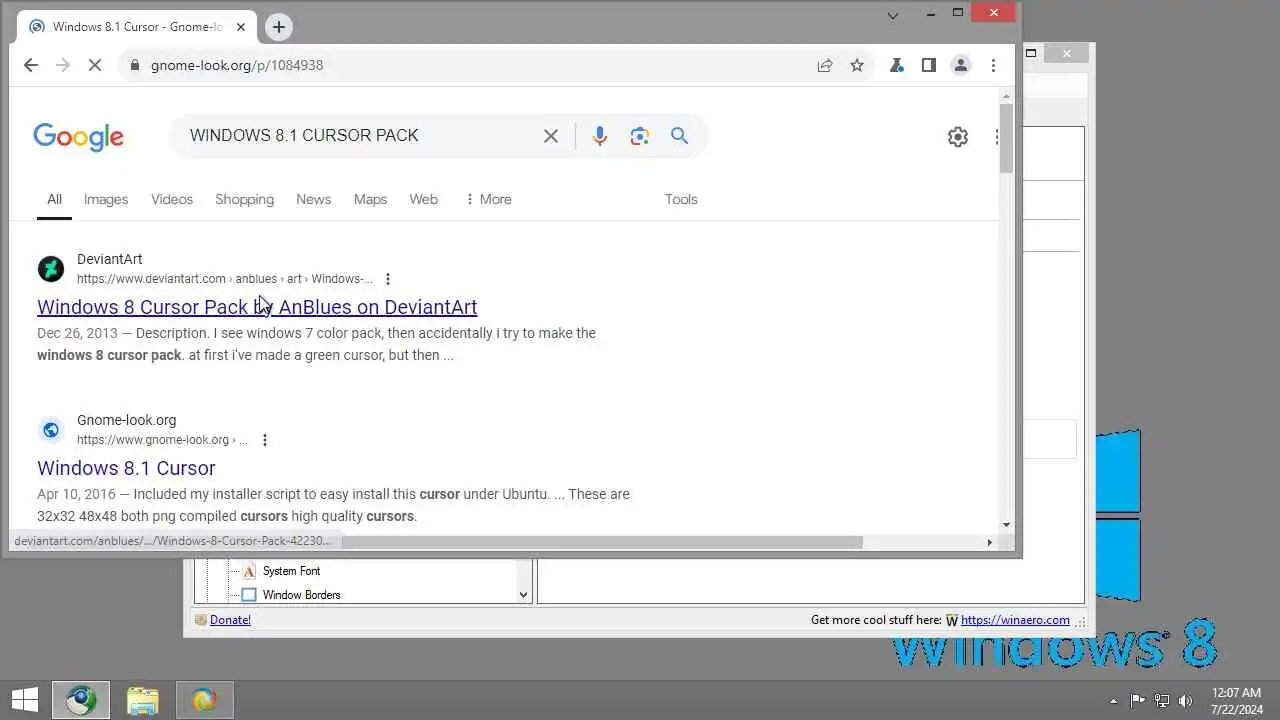The image size is (1280, 720).
Task: Click Winaero tree scroll down arrow
Action: pos(523,595)
